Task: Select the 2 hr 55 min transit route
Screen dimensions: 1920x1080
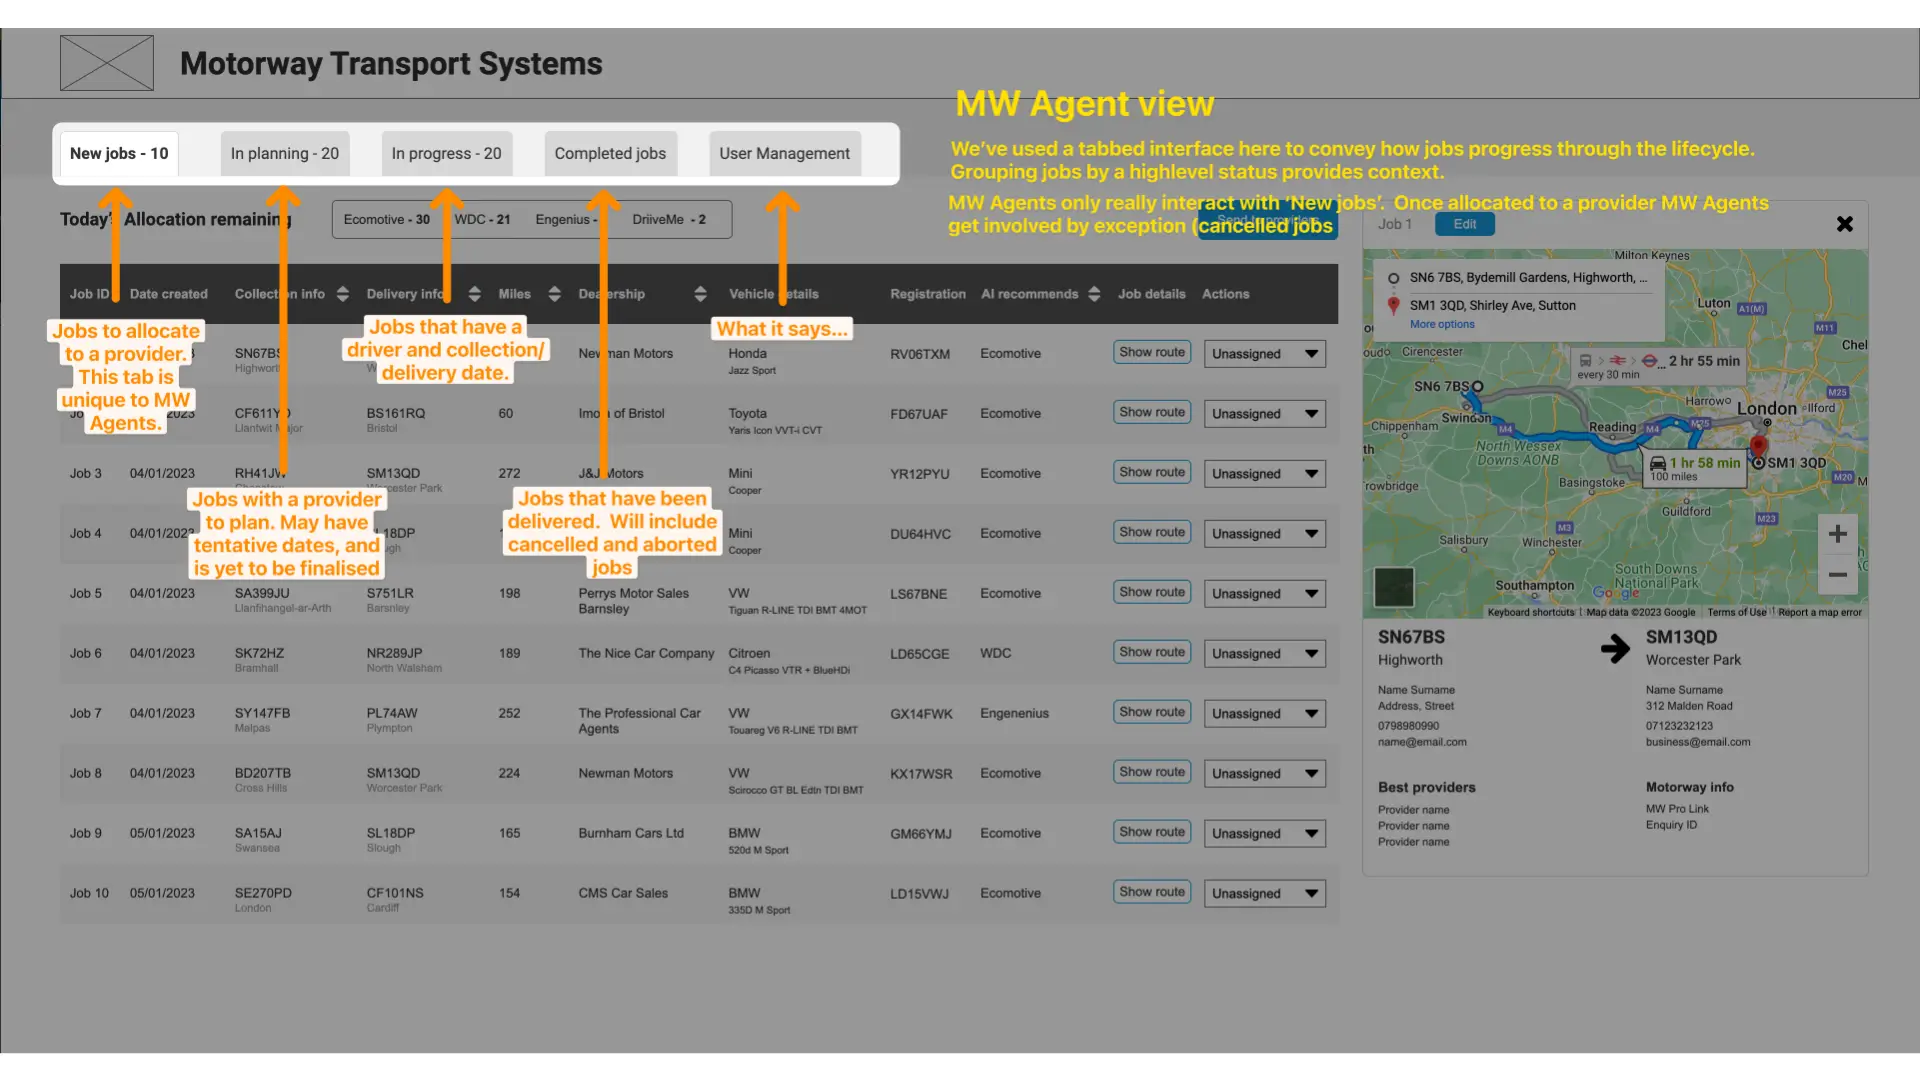Action: pos(1658,366)
